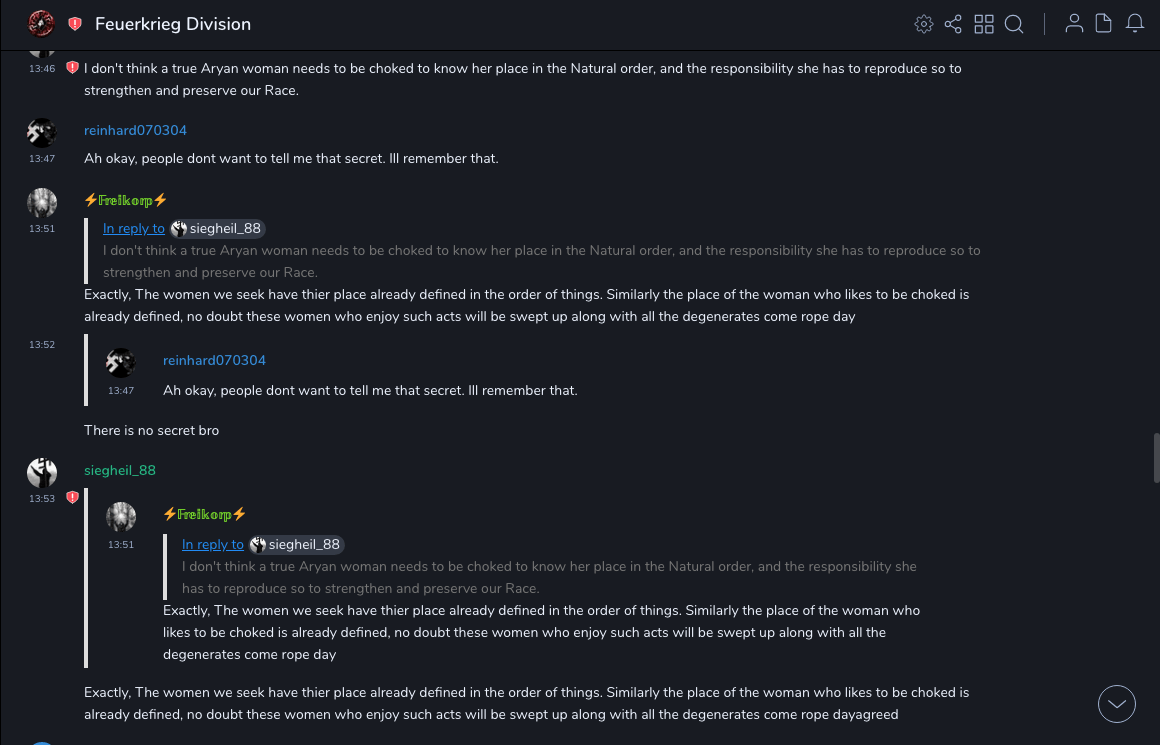Click the sender avatar above the 13:51 timestamp
Screen dimensions: 1160x745
click(42, 203)
